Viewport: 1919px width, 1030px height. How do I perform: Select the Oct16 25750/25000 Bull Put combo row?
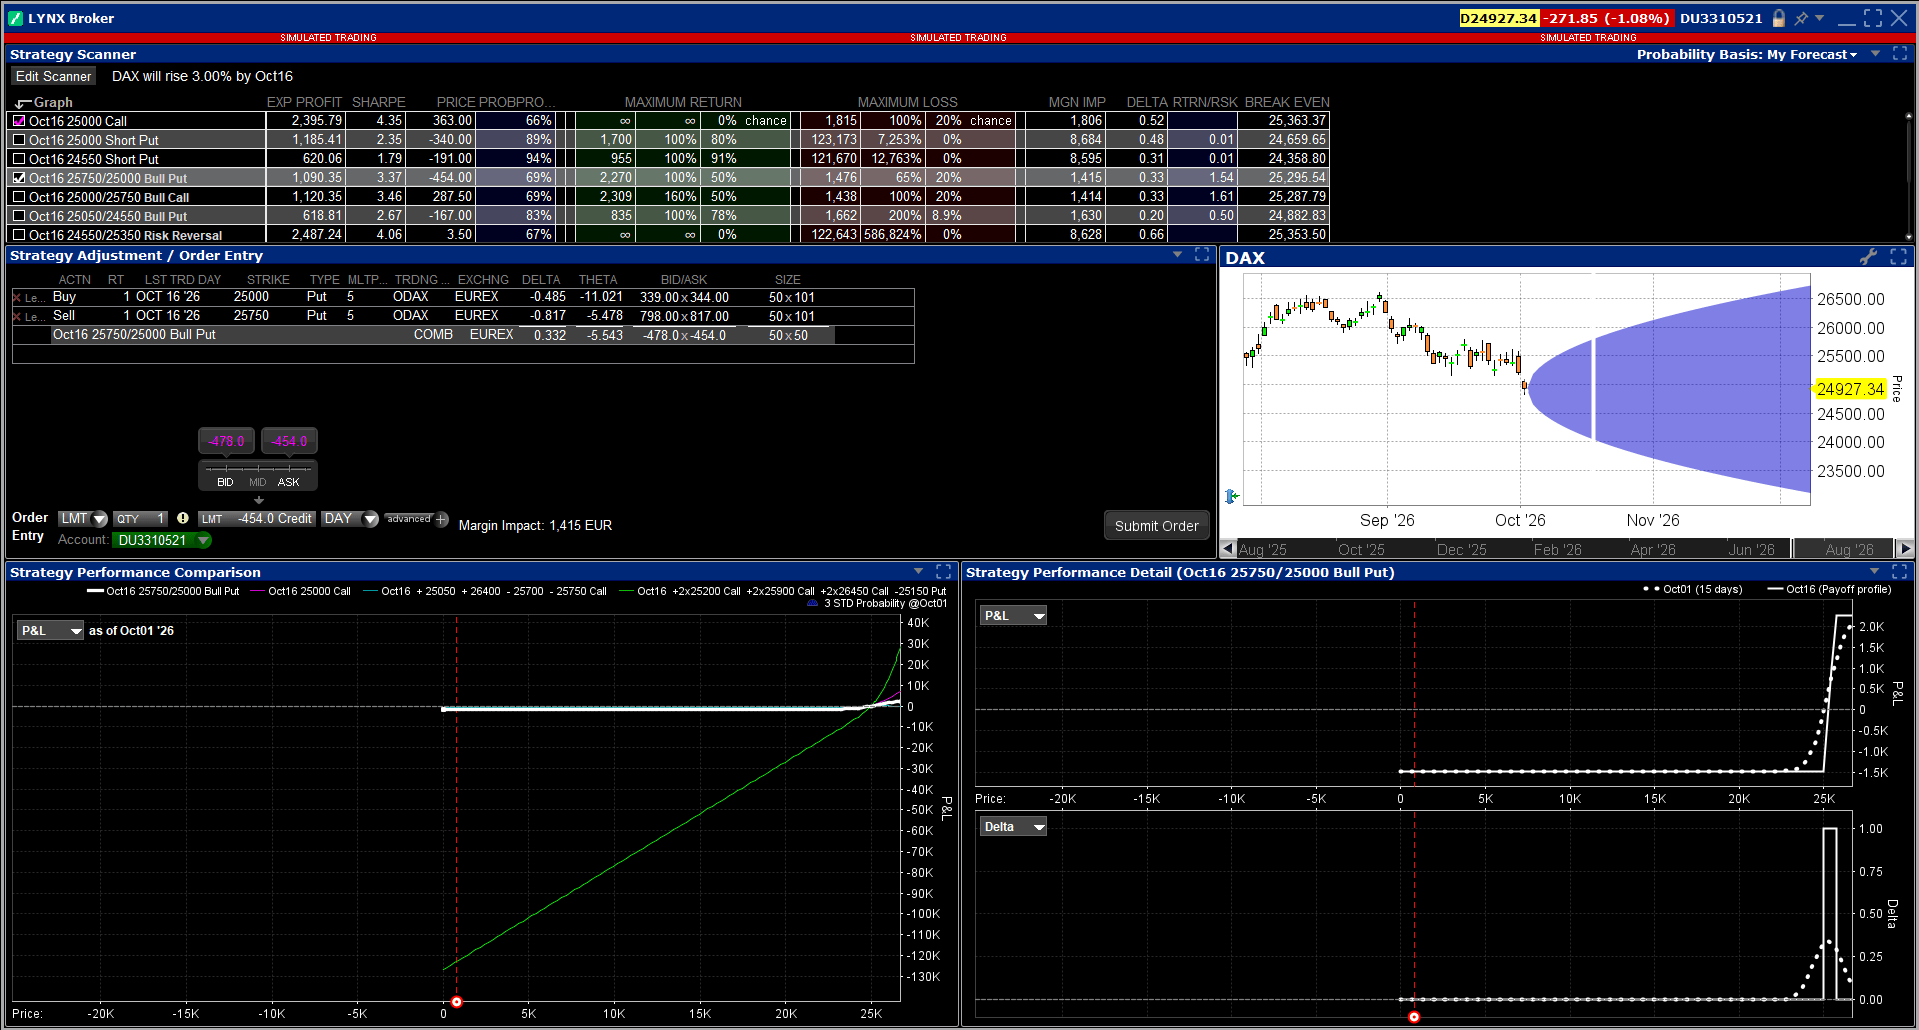pyautogui.click(x=442, y=335)
